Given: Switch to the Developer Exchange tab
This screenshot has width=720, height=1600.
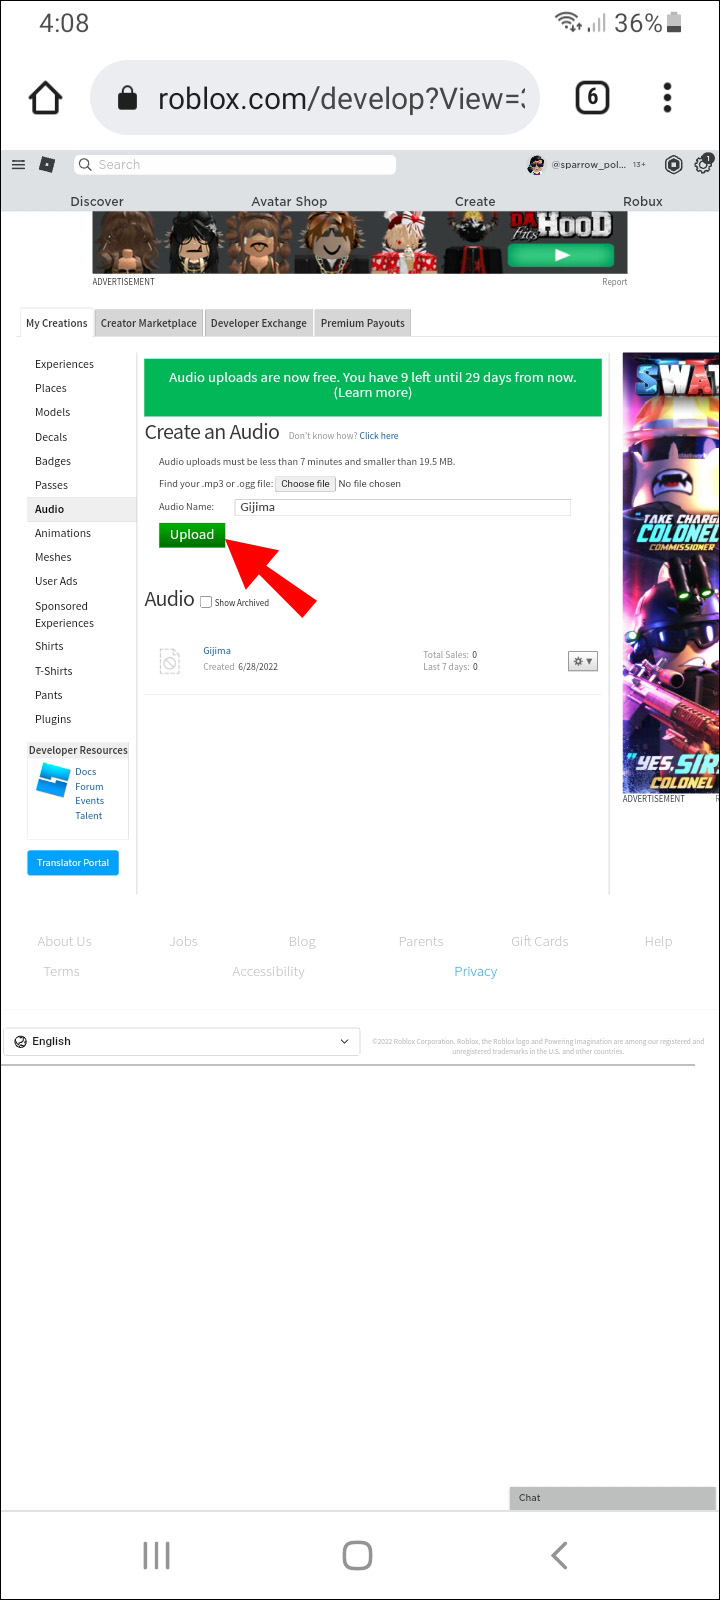Looking at the screenshot, I should pos(258,323).
